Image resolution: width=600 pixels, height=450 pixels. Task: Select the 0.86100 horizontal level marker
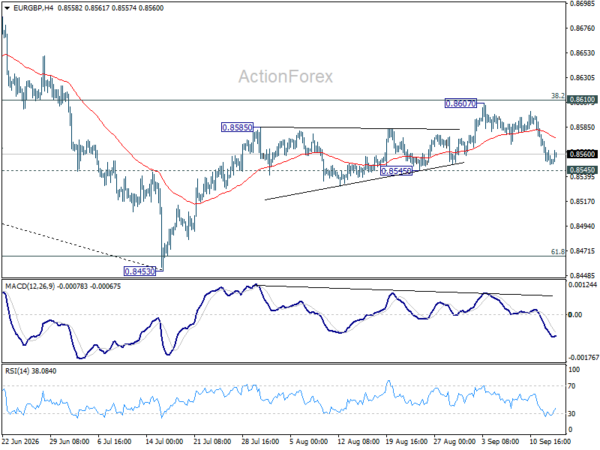582,100
